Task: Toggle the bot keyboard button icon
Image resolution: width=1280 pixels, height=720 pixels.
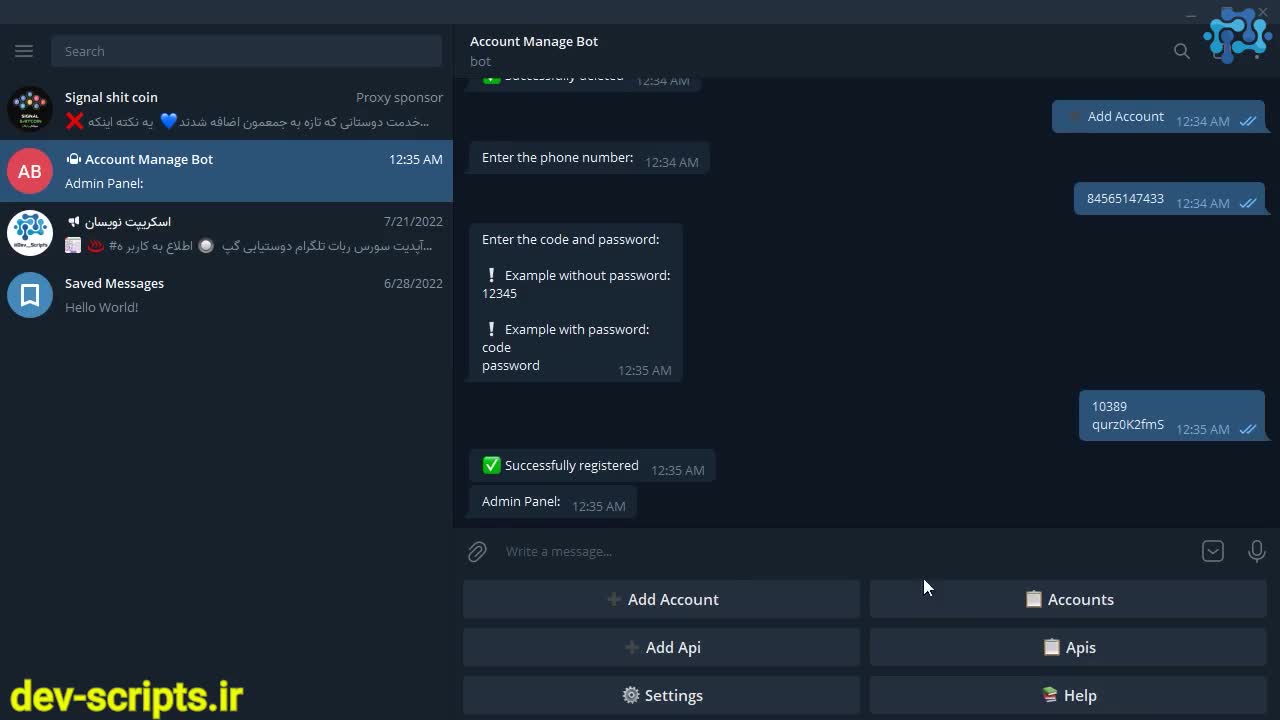Action: click(x=1212, y=551)
